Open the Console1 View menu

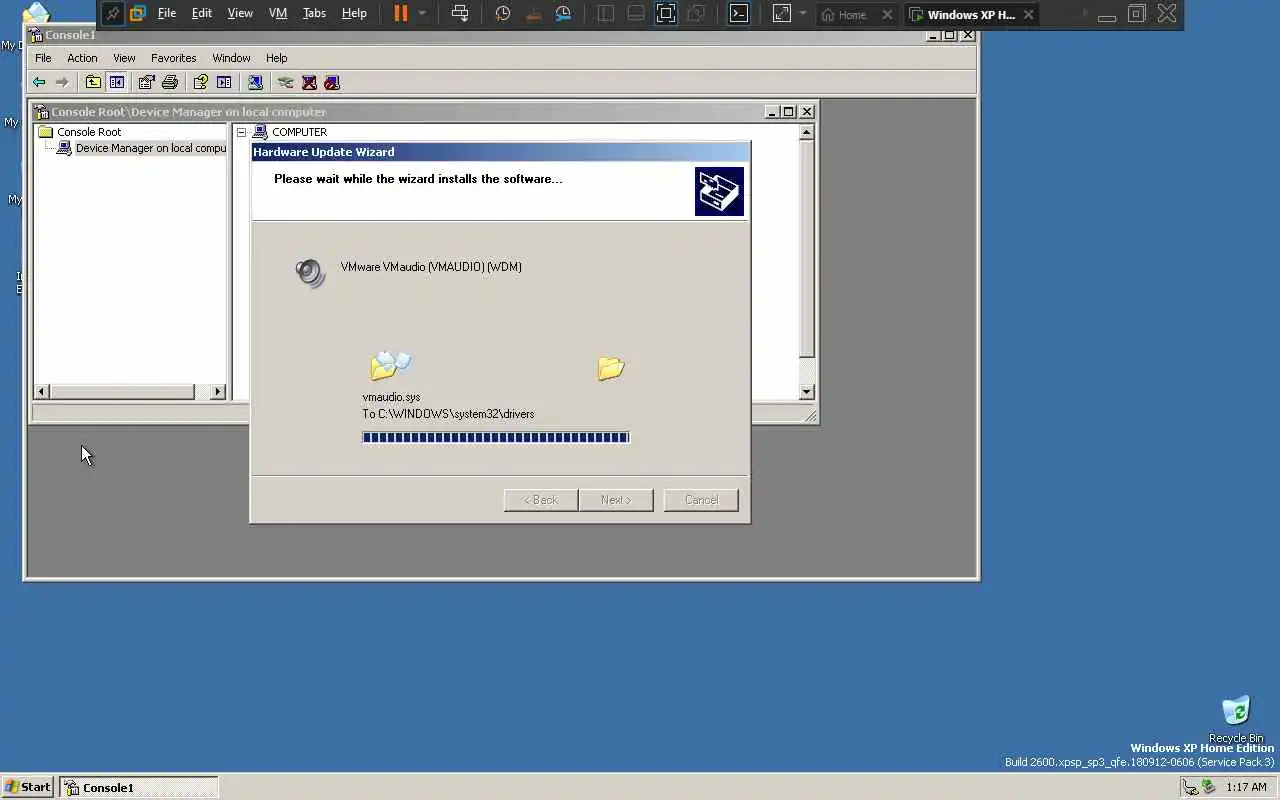124,58
